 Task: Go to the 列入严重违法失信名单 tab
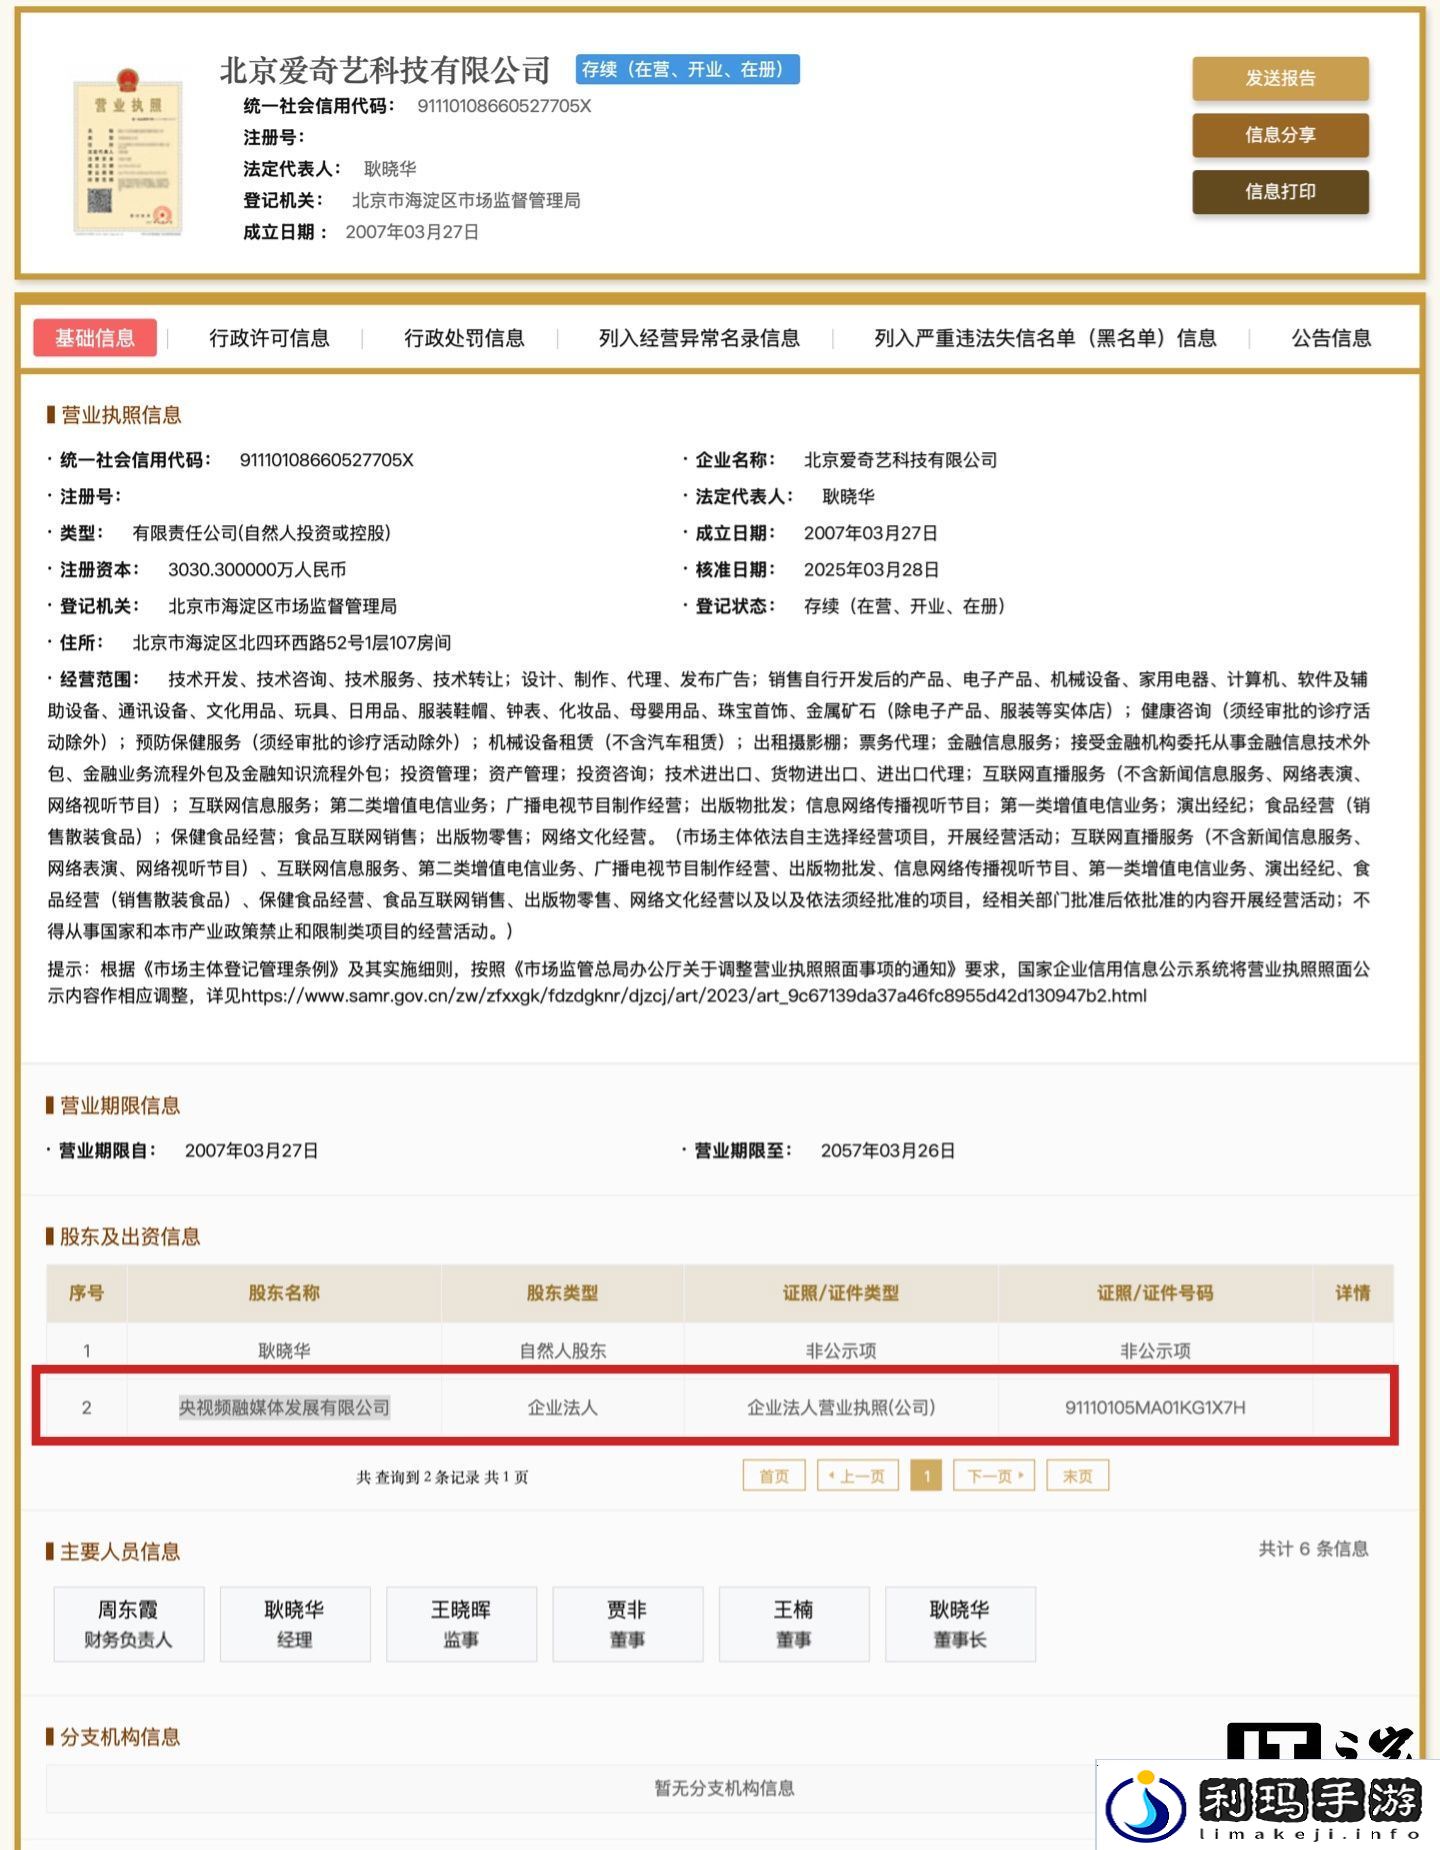click(x=1045, y=338)
